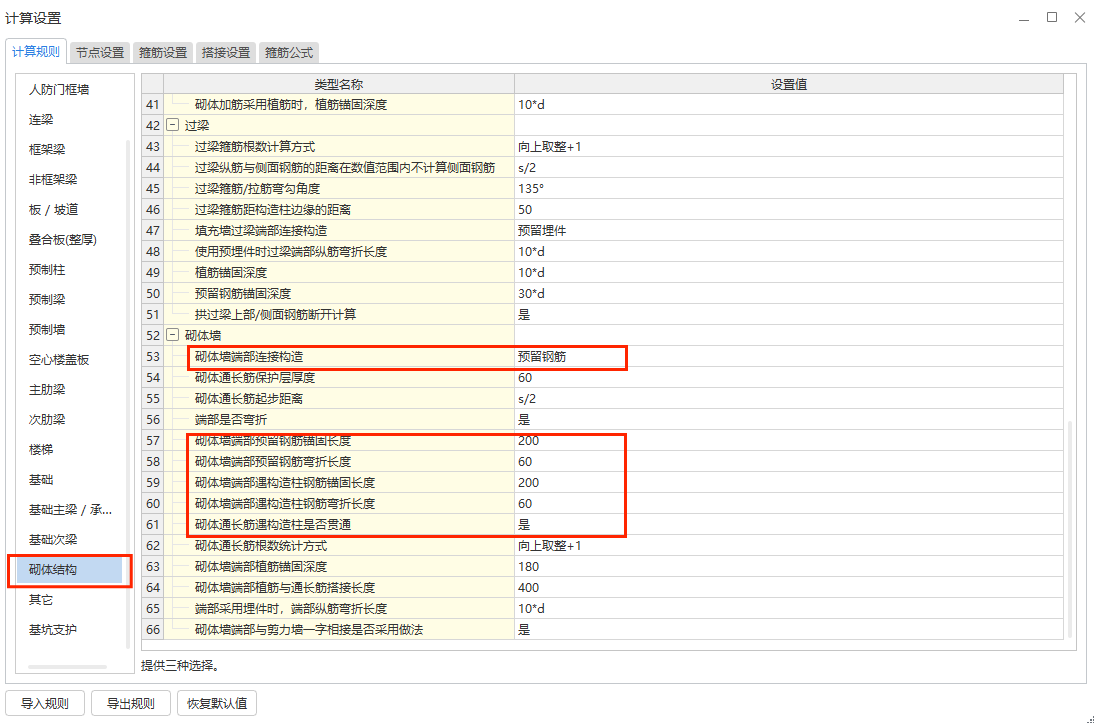Collapse the 过梁 group expander
This screenshot has height=723, width=1094.
pos(172,126)
